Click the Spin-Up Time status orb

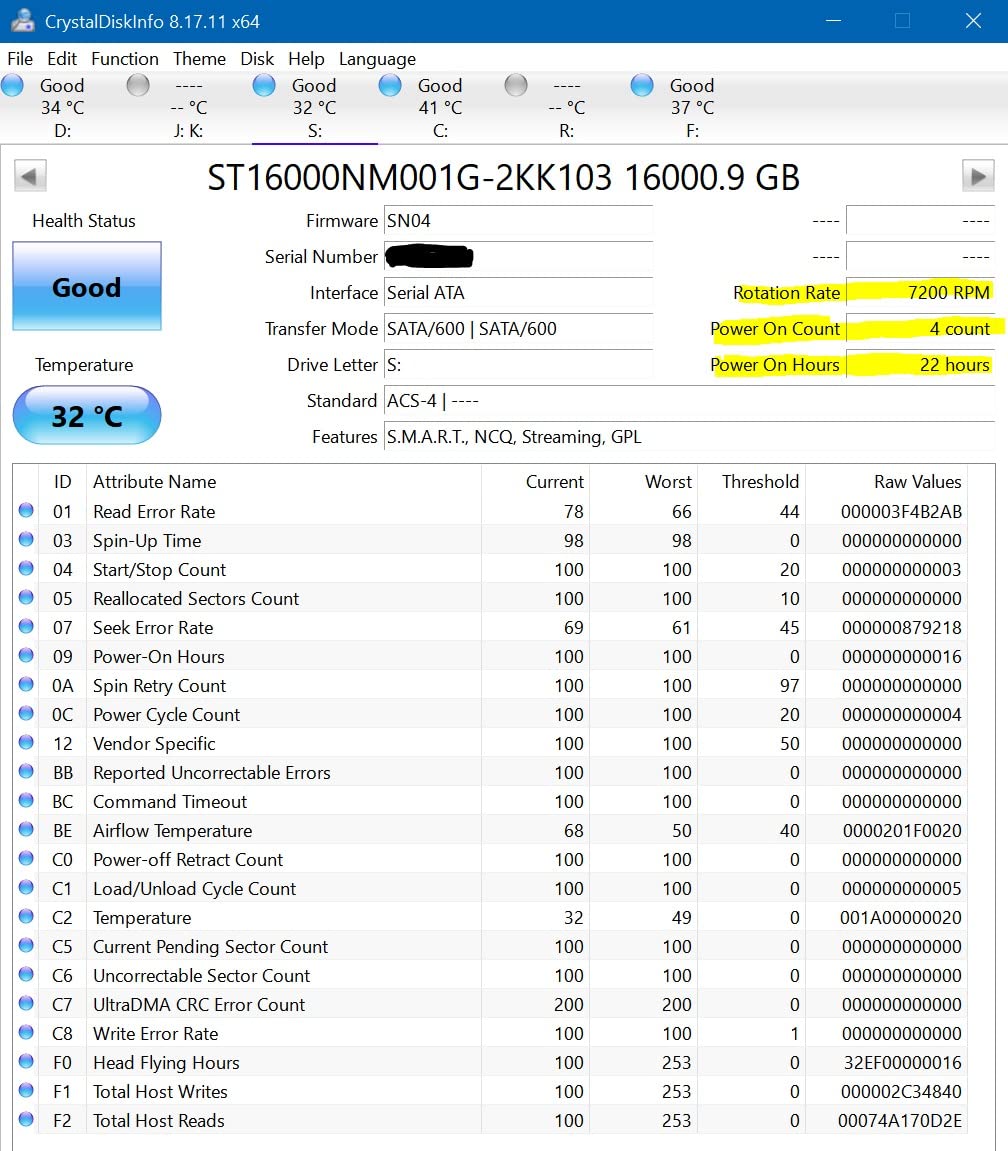26,540
